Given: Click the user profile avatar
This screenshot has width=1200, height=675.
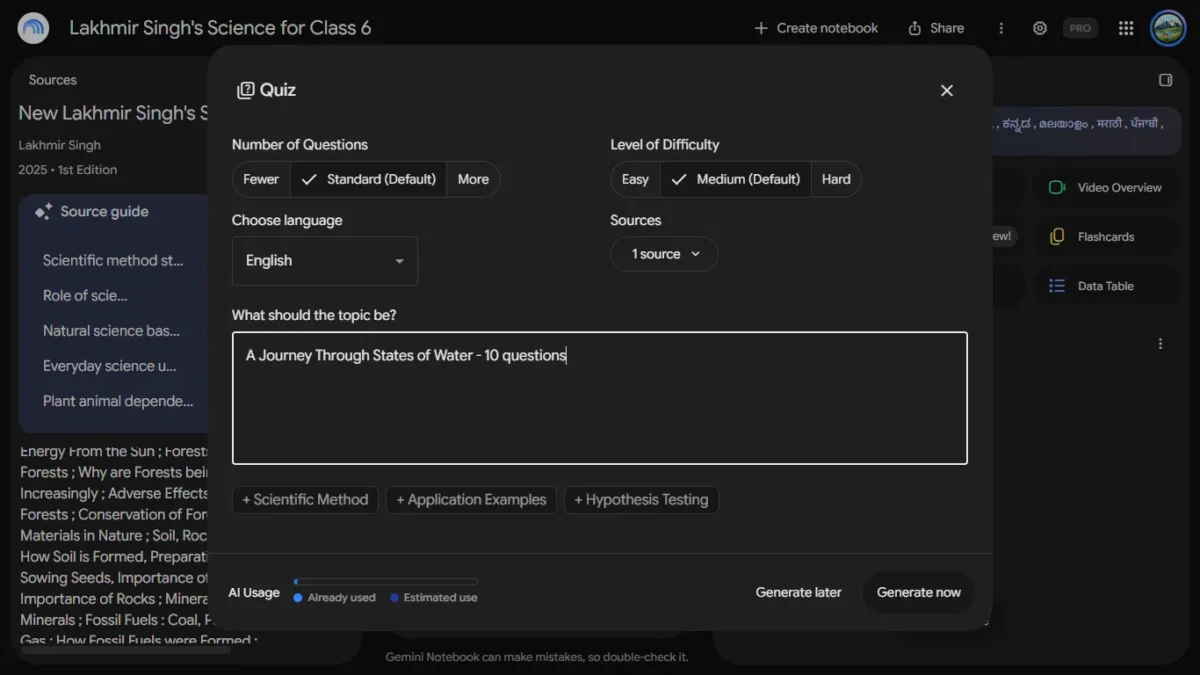Looking at the screenshot, I should [1168, 28].
